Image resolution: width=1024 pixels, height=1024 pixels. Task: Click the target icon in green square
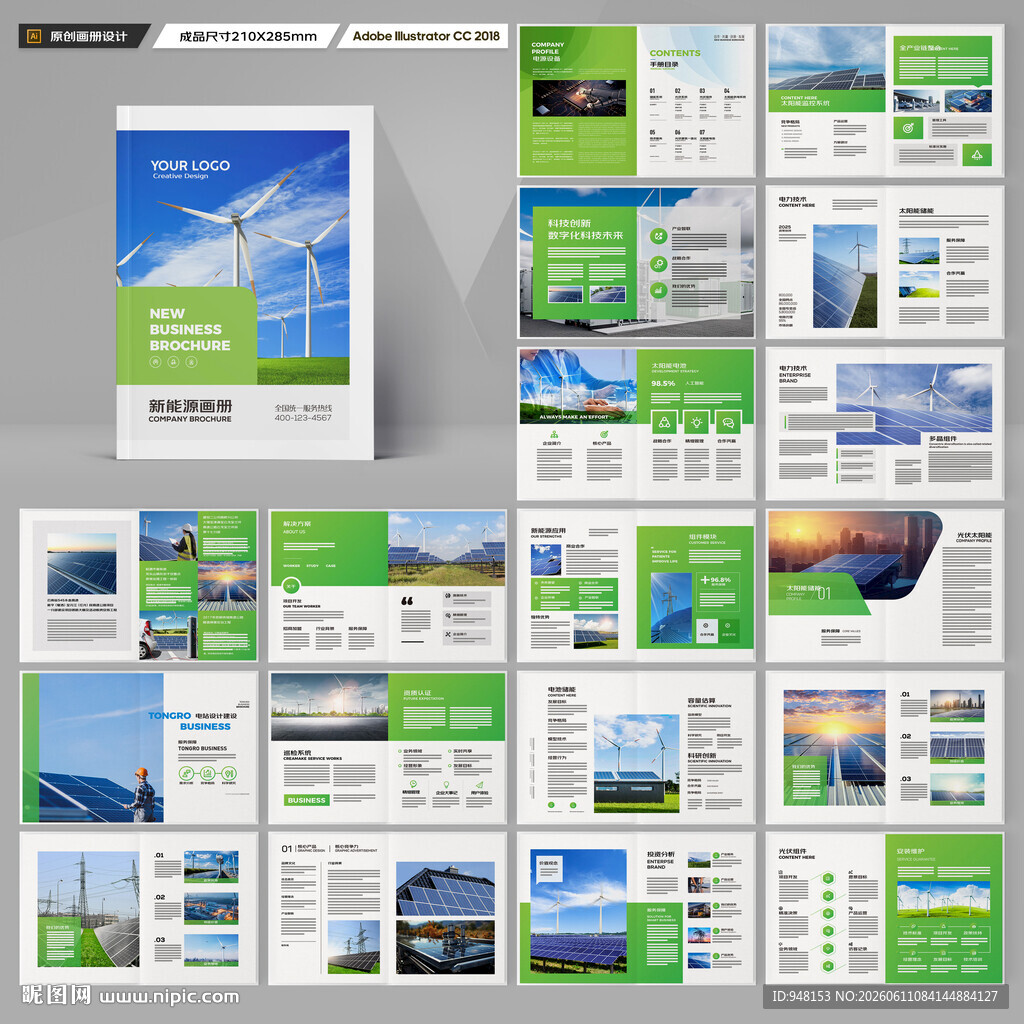coord(908,128)
